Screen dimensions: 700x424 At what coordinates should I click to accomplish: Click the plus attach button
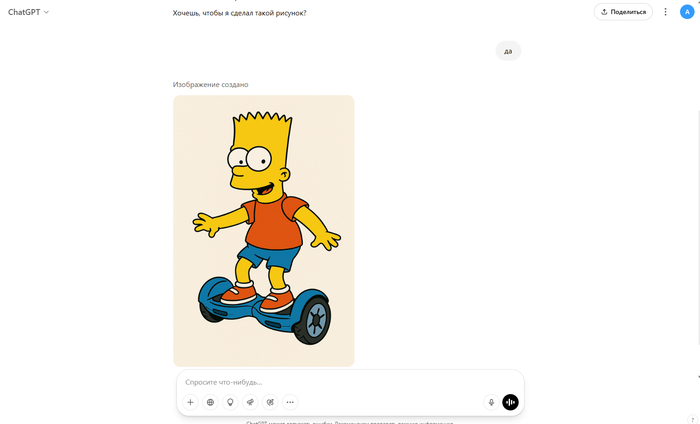click(191, 402)
